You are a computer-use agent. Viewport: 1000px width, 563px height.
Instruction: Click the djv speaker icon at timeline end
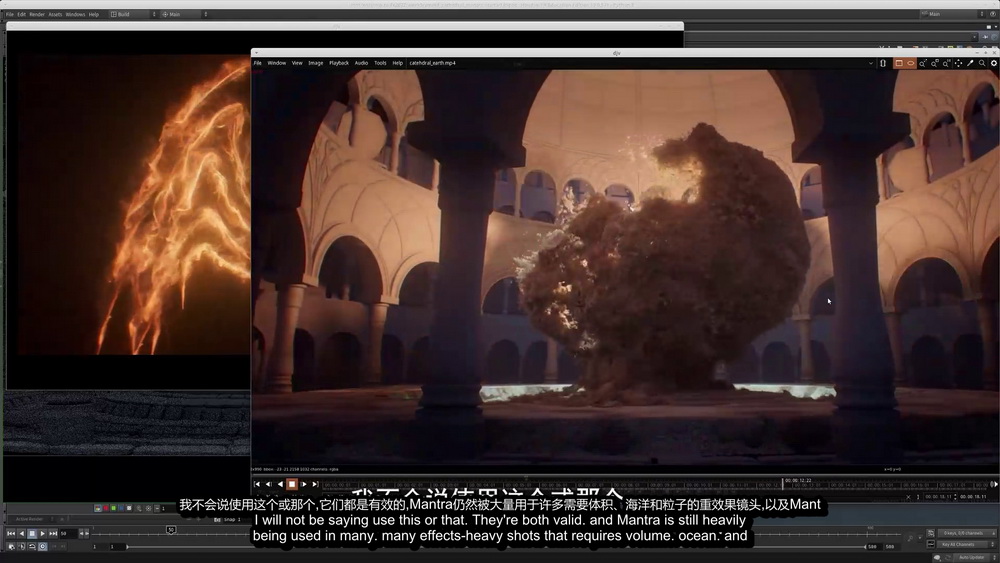pyautogui.click(x=994, y=485)
